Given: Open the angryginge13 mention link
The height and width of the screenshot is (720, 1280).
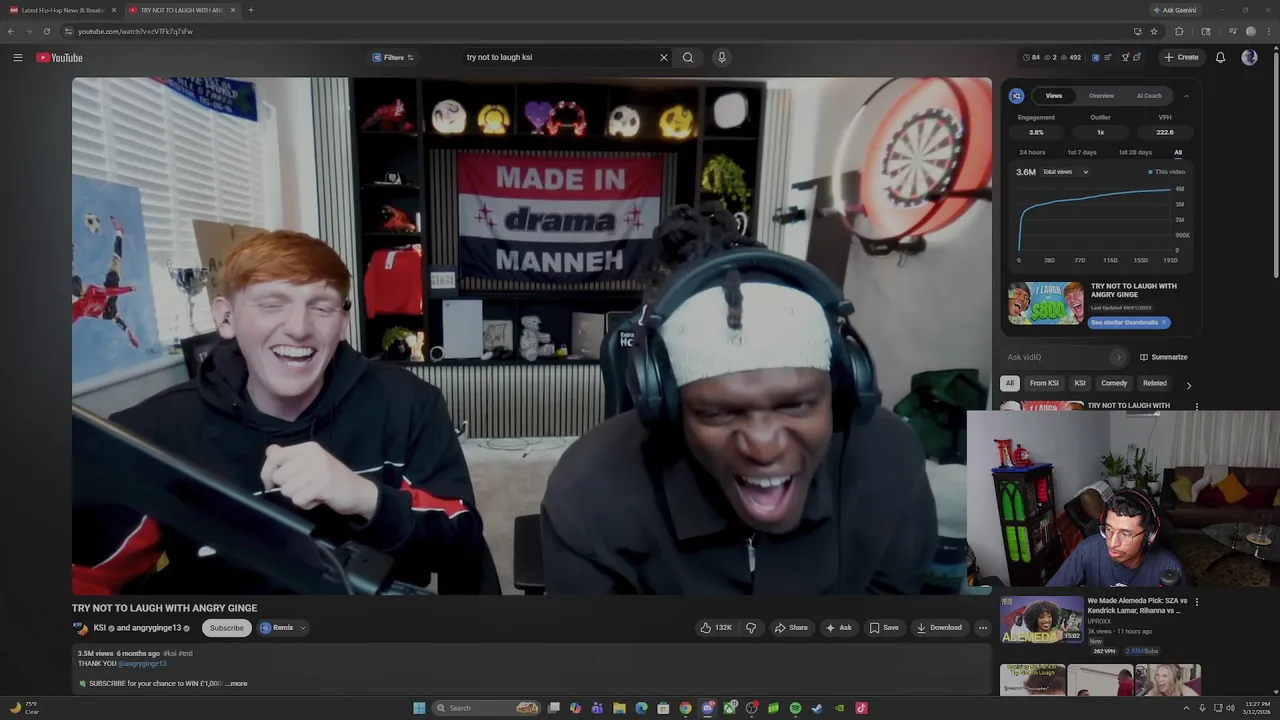Looking at the screenshot, I should 142,663.
